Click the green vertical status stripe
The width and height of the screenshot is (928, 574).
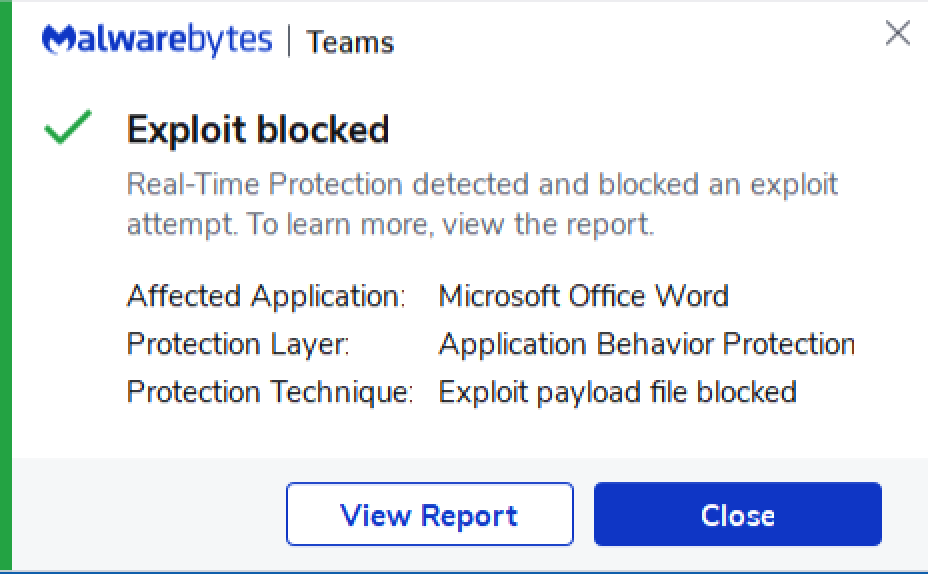tap(6, 287)
